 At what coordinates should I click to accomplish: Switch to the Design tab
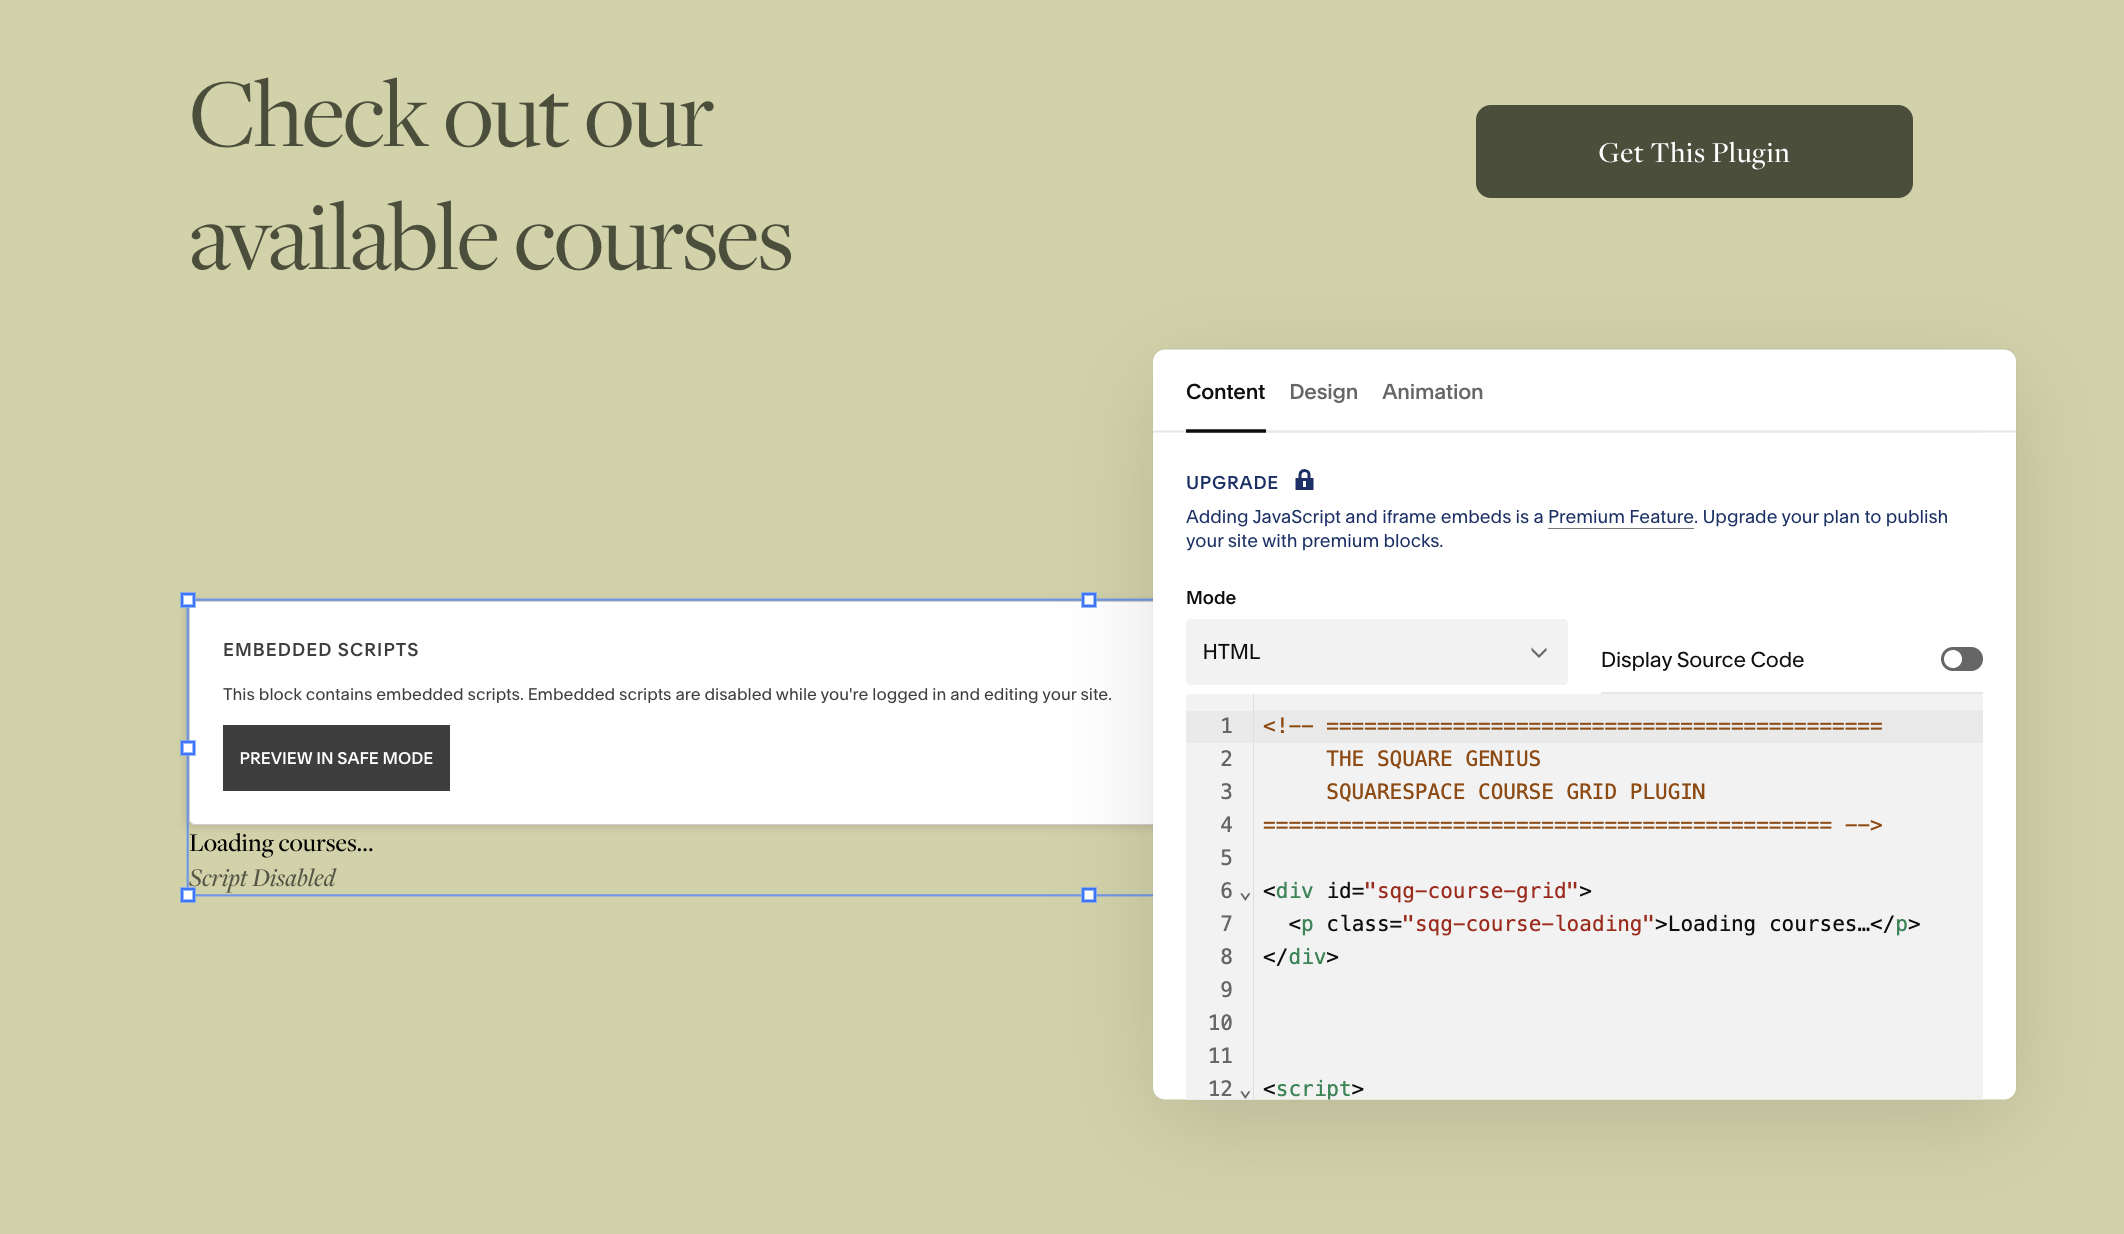pyautogui.click(x=1323, y=392)
